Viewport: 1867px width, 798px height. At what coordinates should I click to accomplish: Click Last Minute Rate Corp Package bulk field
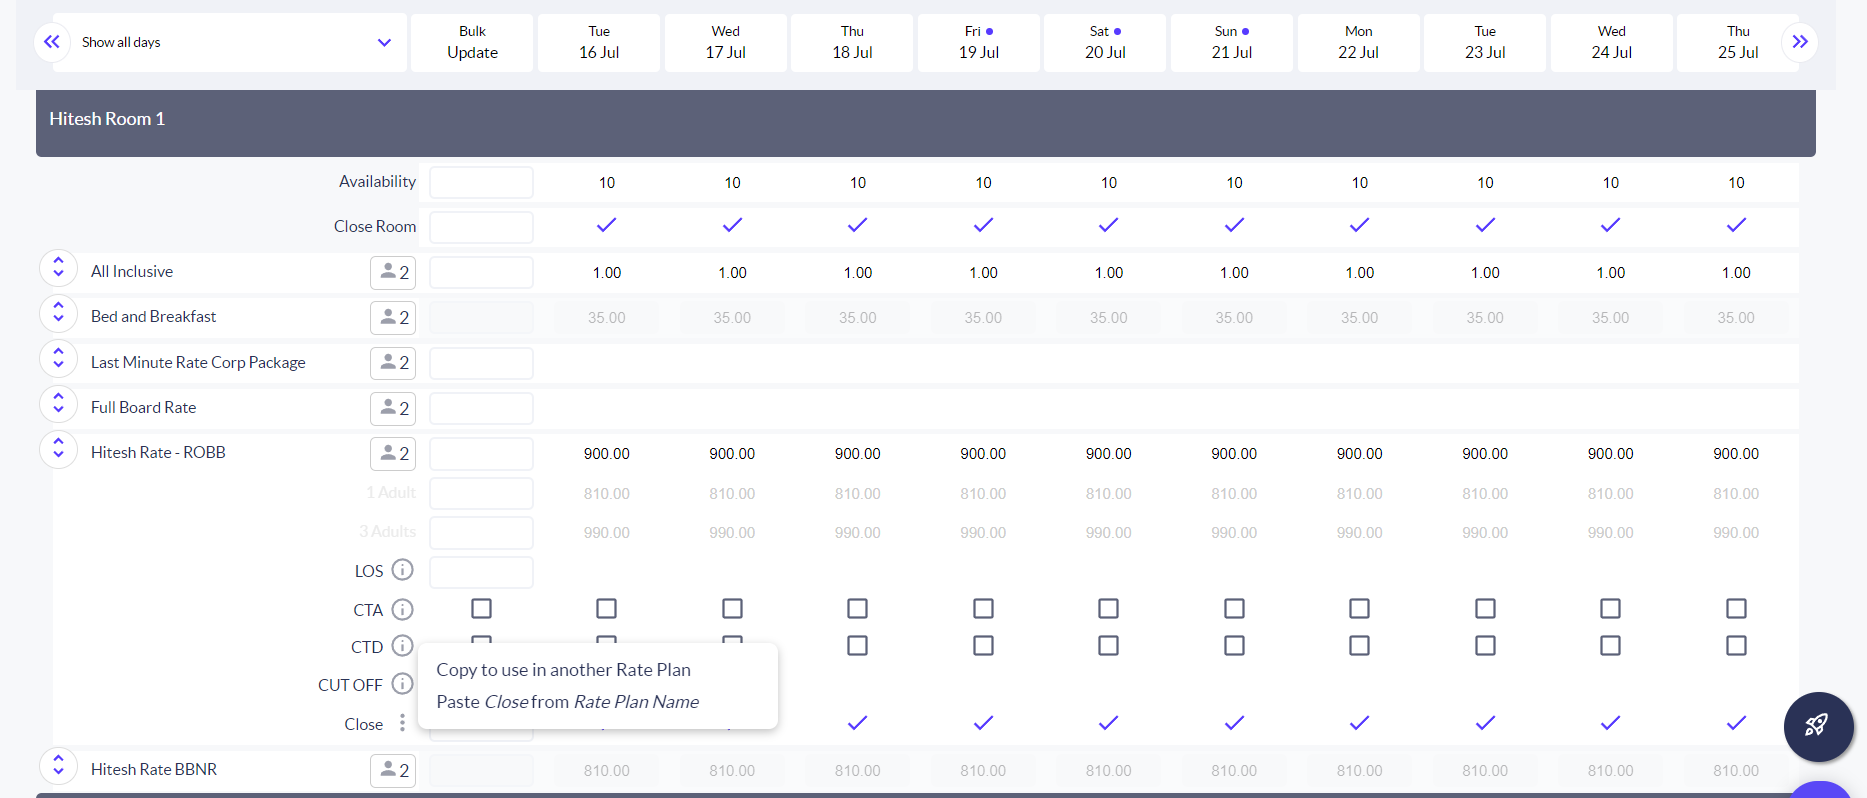point(481,363)
